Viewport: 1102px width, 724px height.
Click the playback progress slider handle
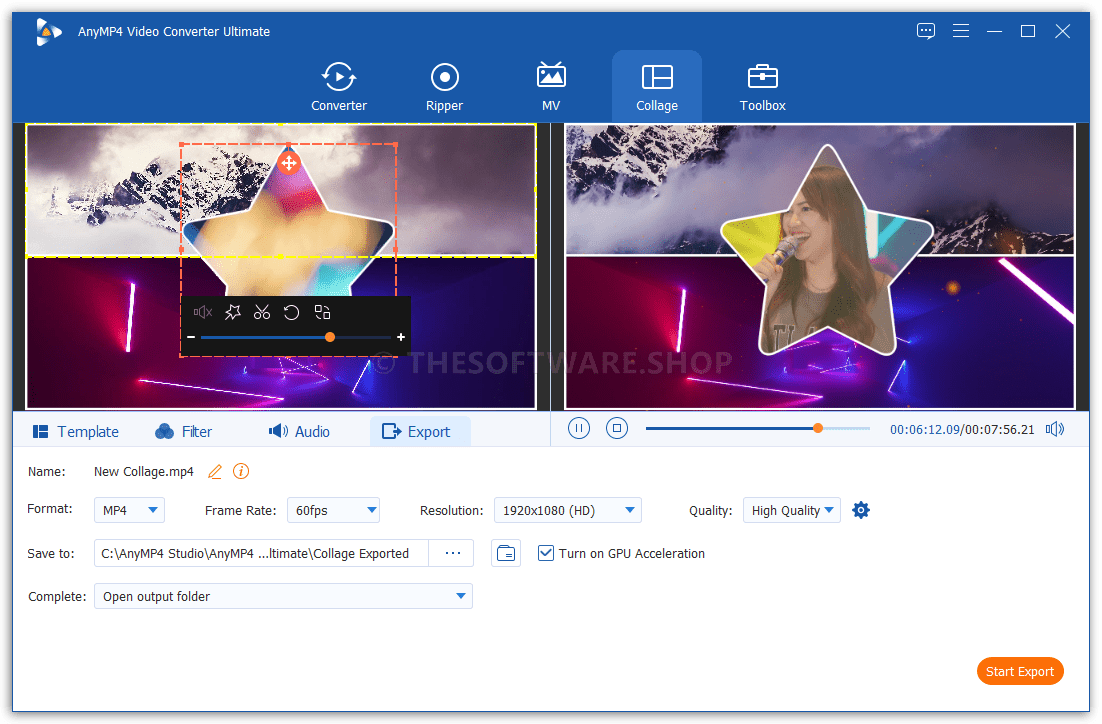(x=817, y=428)
